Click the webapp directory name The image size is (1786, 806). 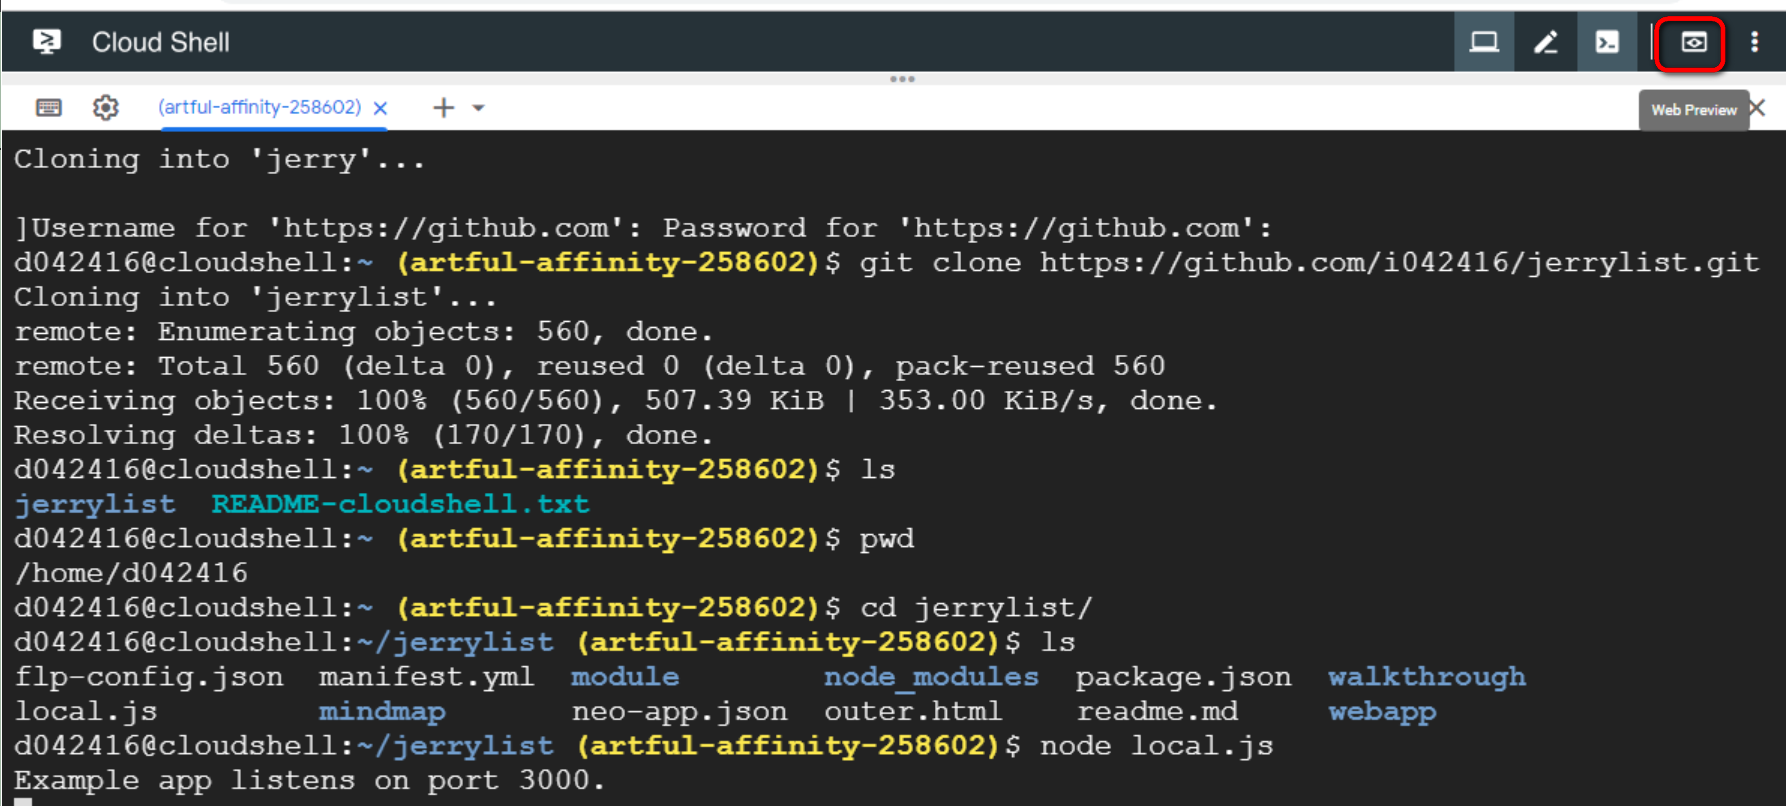click(1382, 712)
